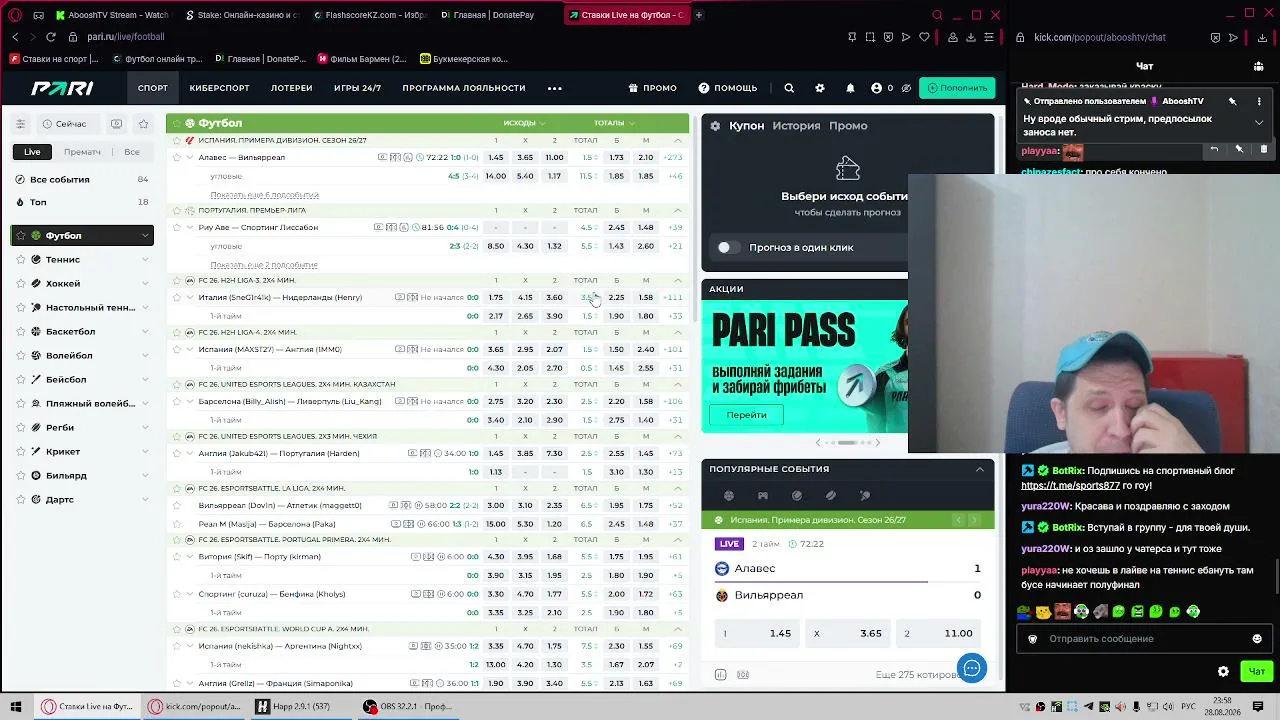1280x720 pixels.
Task: Open the emoji picker in Kick chat
Action: (x=1257, y=639)
